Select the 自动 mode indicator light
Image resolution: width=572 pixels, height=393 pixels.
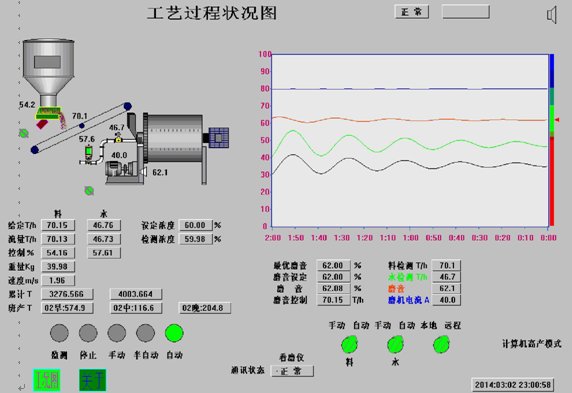point(174,333)
